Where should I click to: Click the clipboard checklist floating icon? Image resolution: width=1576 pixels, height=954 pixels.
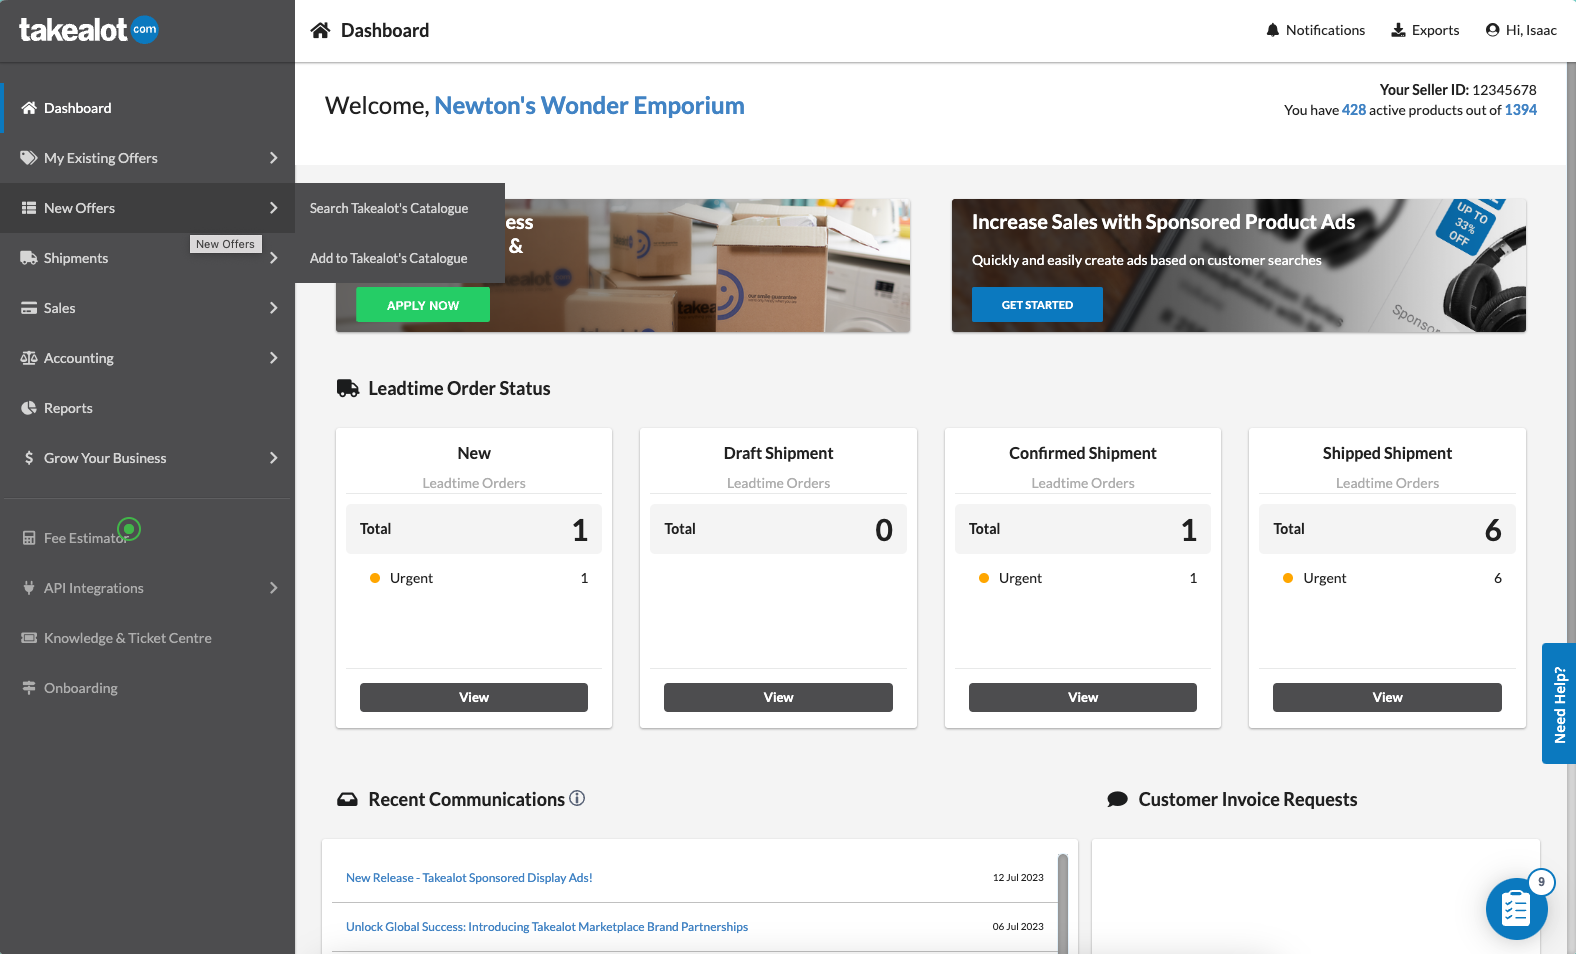(x=1515, y=909)
